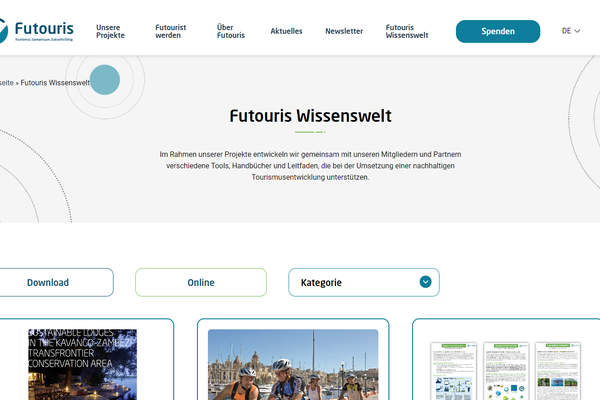Open the Futourist werden menu item
This screenshot has height=400, width=600.
pos(171,31)
